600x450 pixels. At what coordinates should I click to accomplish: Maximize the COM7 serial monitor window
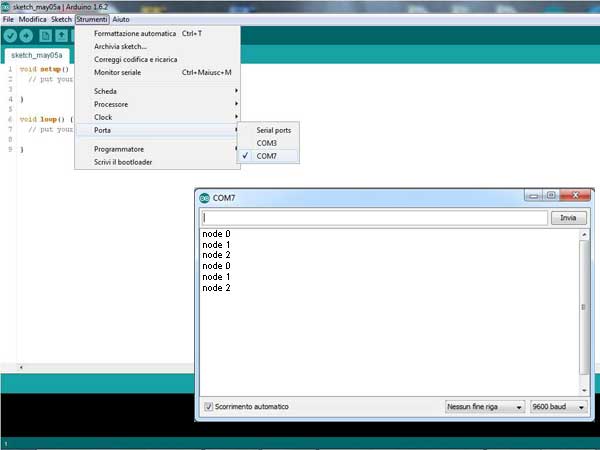click(x=551, y=196)
